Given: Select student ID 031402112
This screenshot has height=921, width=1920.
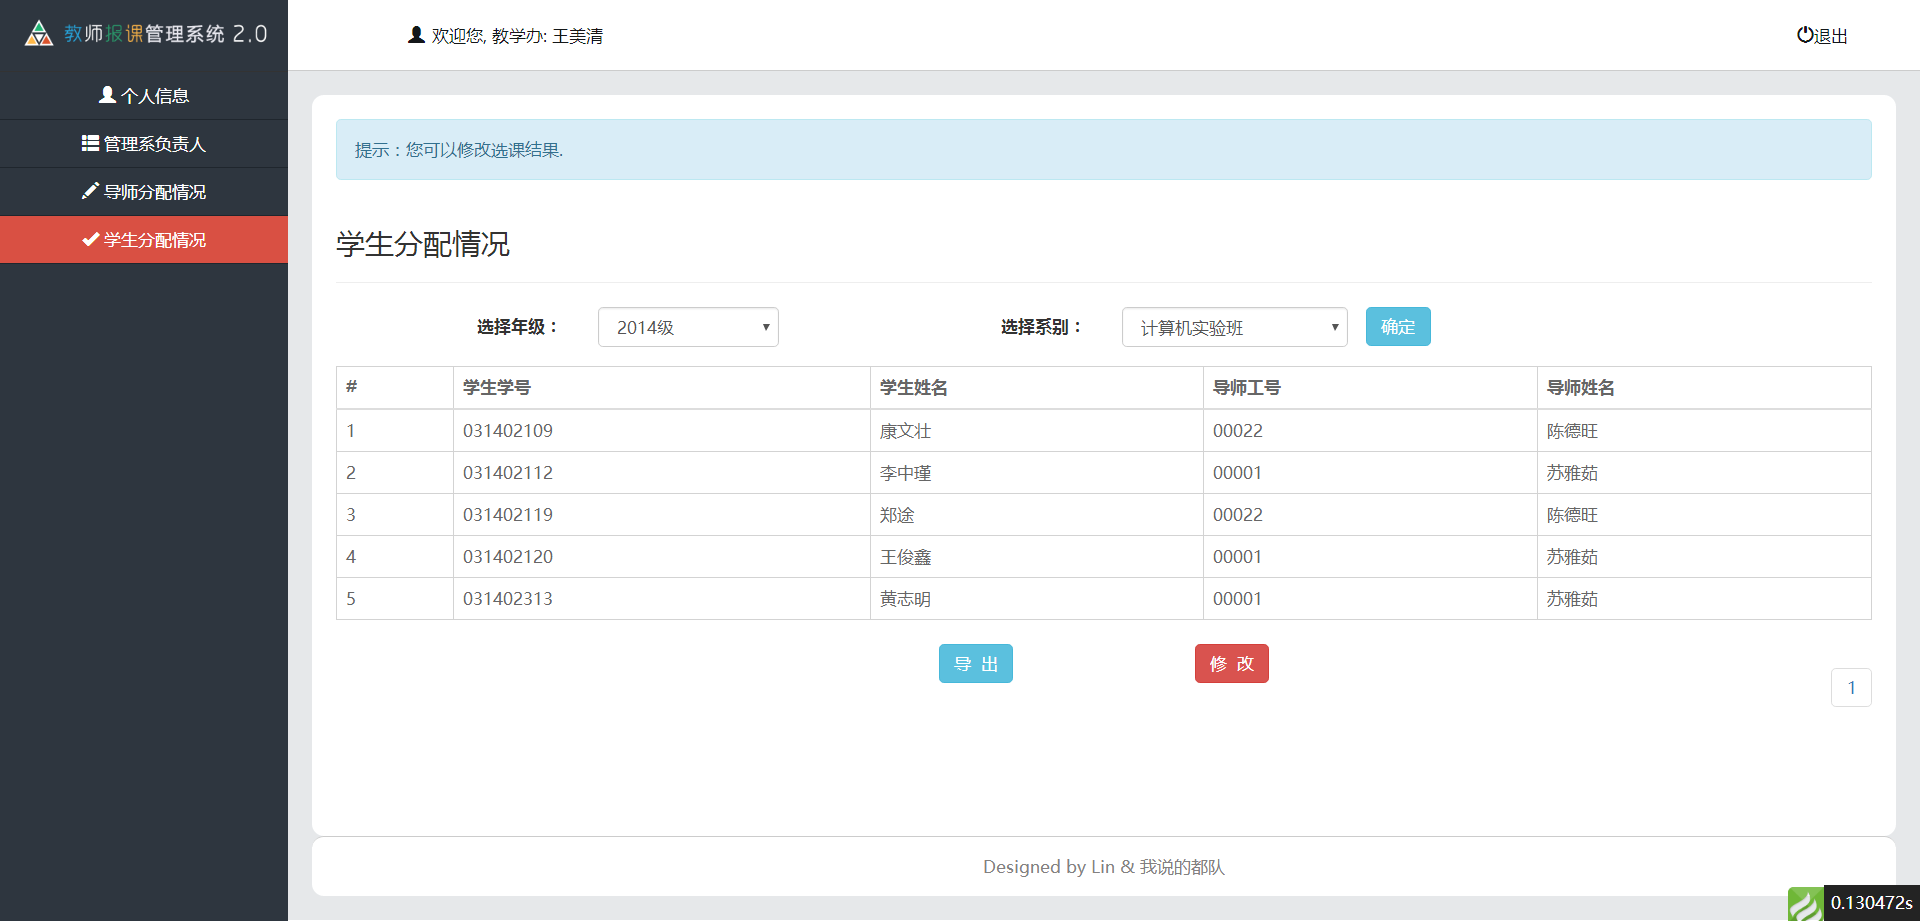Looking at the screenshot, I should (x=508, y=473).
